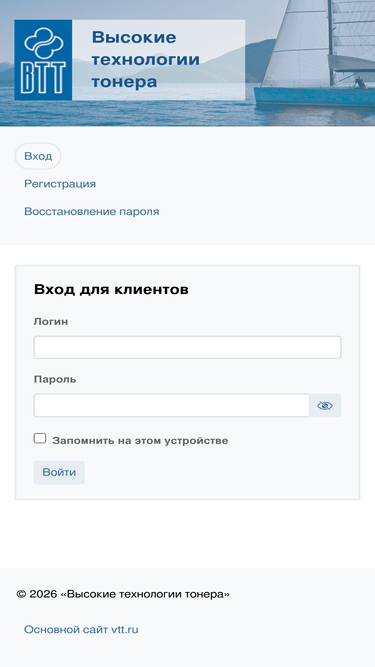Click the 'Вход для клиентов' heading
This screenshot has height=667, width=375.
point(111,290)
